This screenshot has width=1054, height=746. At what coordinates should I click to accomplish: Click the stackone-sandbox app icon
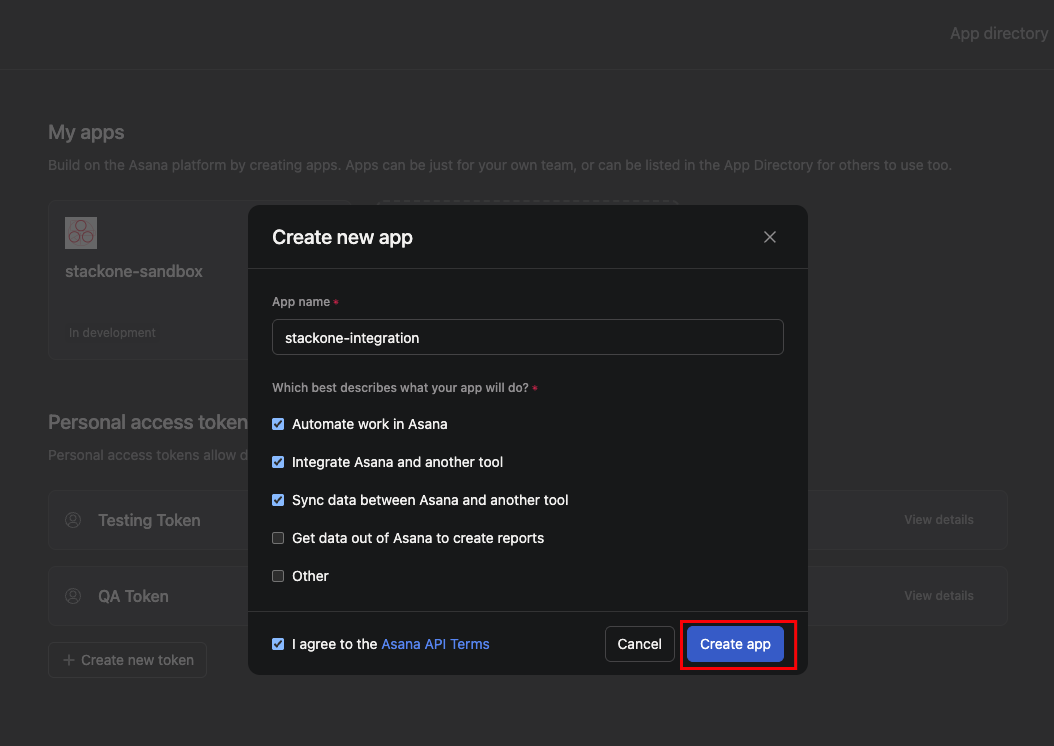(81, 232)
